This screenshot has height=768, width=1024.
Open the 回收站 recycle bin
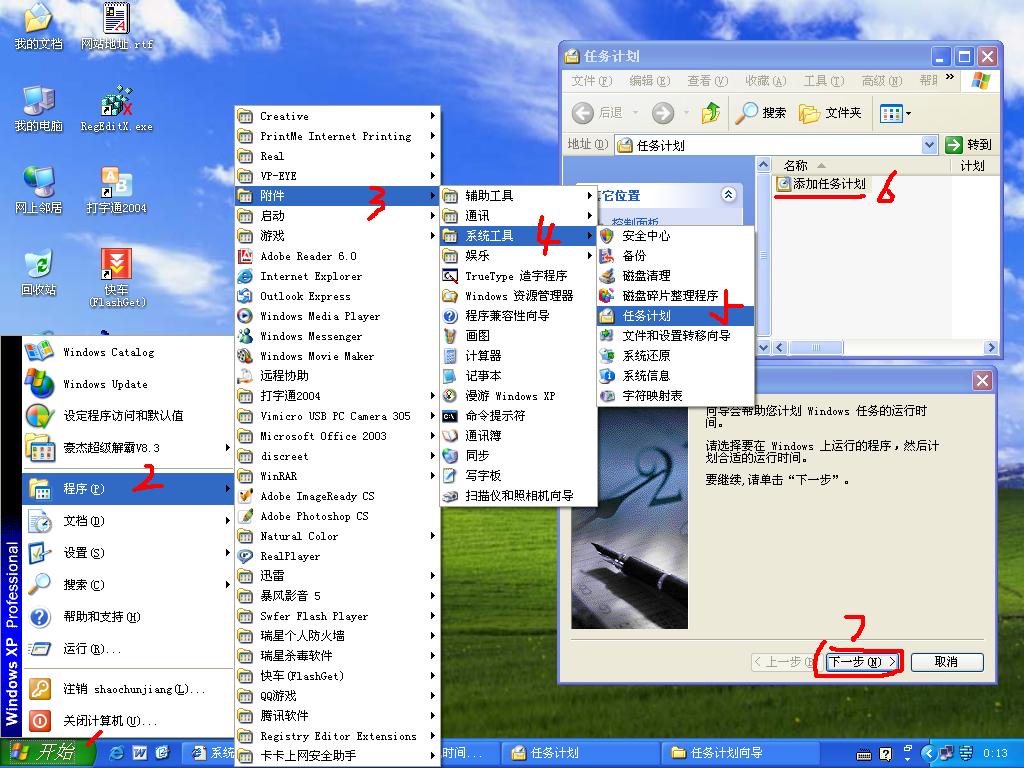point(38,272)
